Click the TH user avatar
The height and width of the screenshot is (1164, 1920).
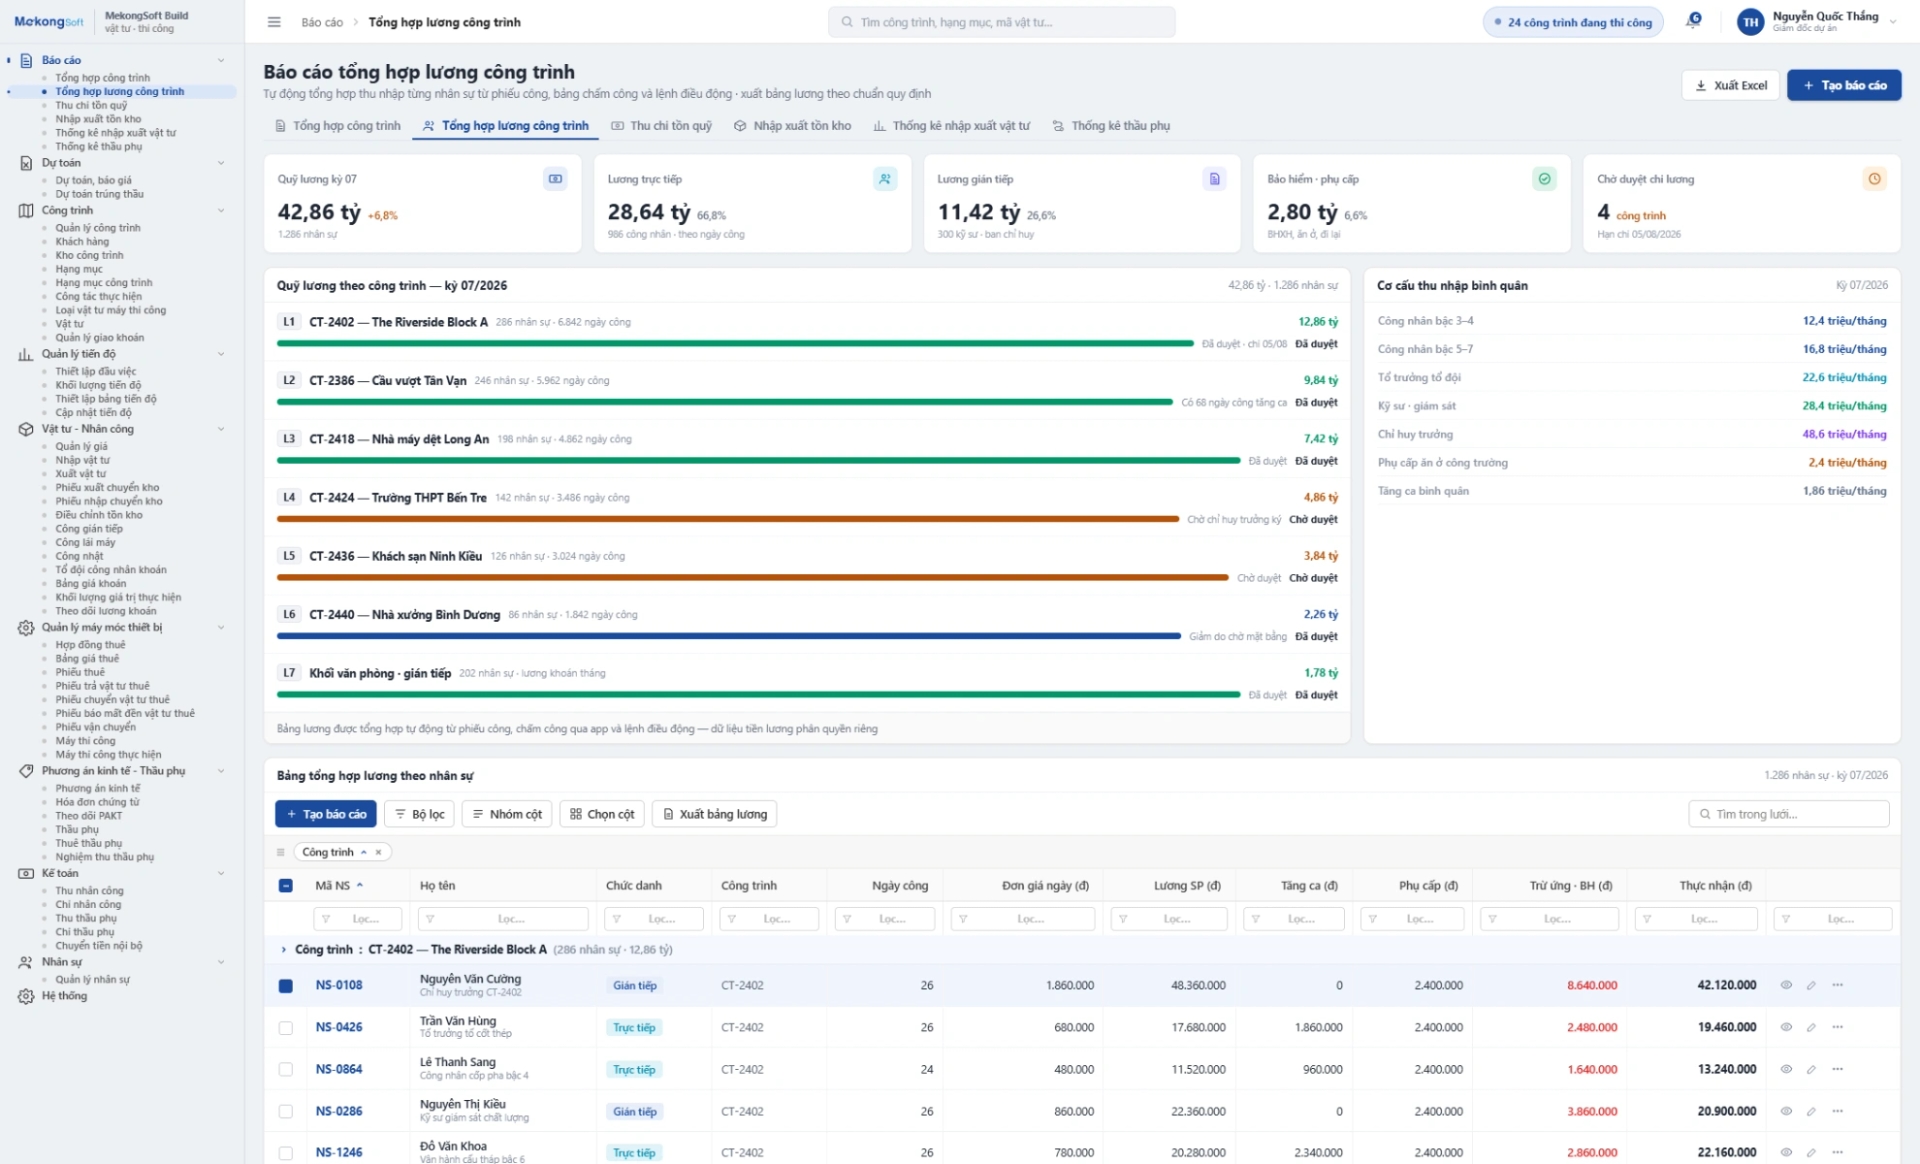pyautogui.click(x=1750, y=22)
